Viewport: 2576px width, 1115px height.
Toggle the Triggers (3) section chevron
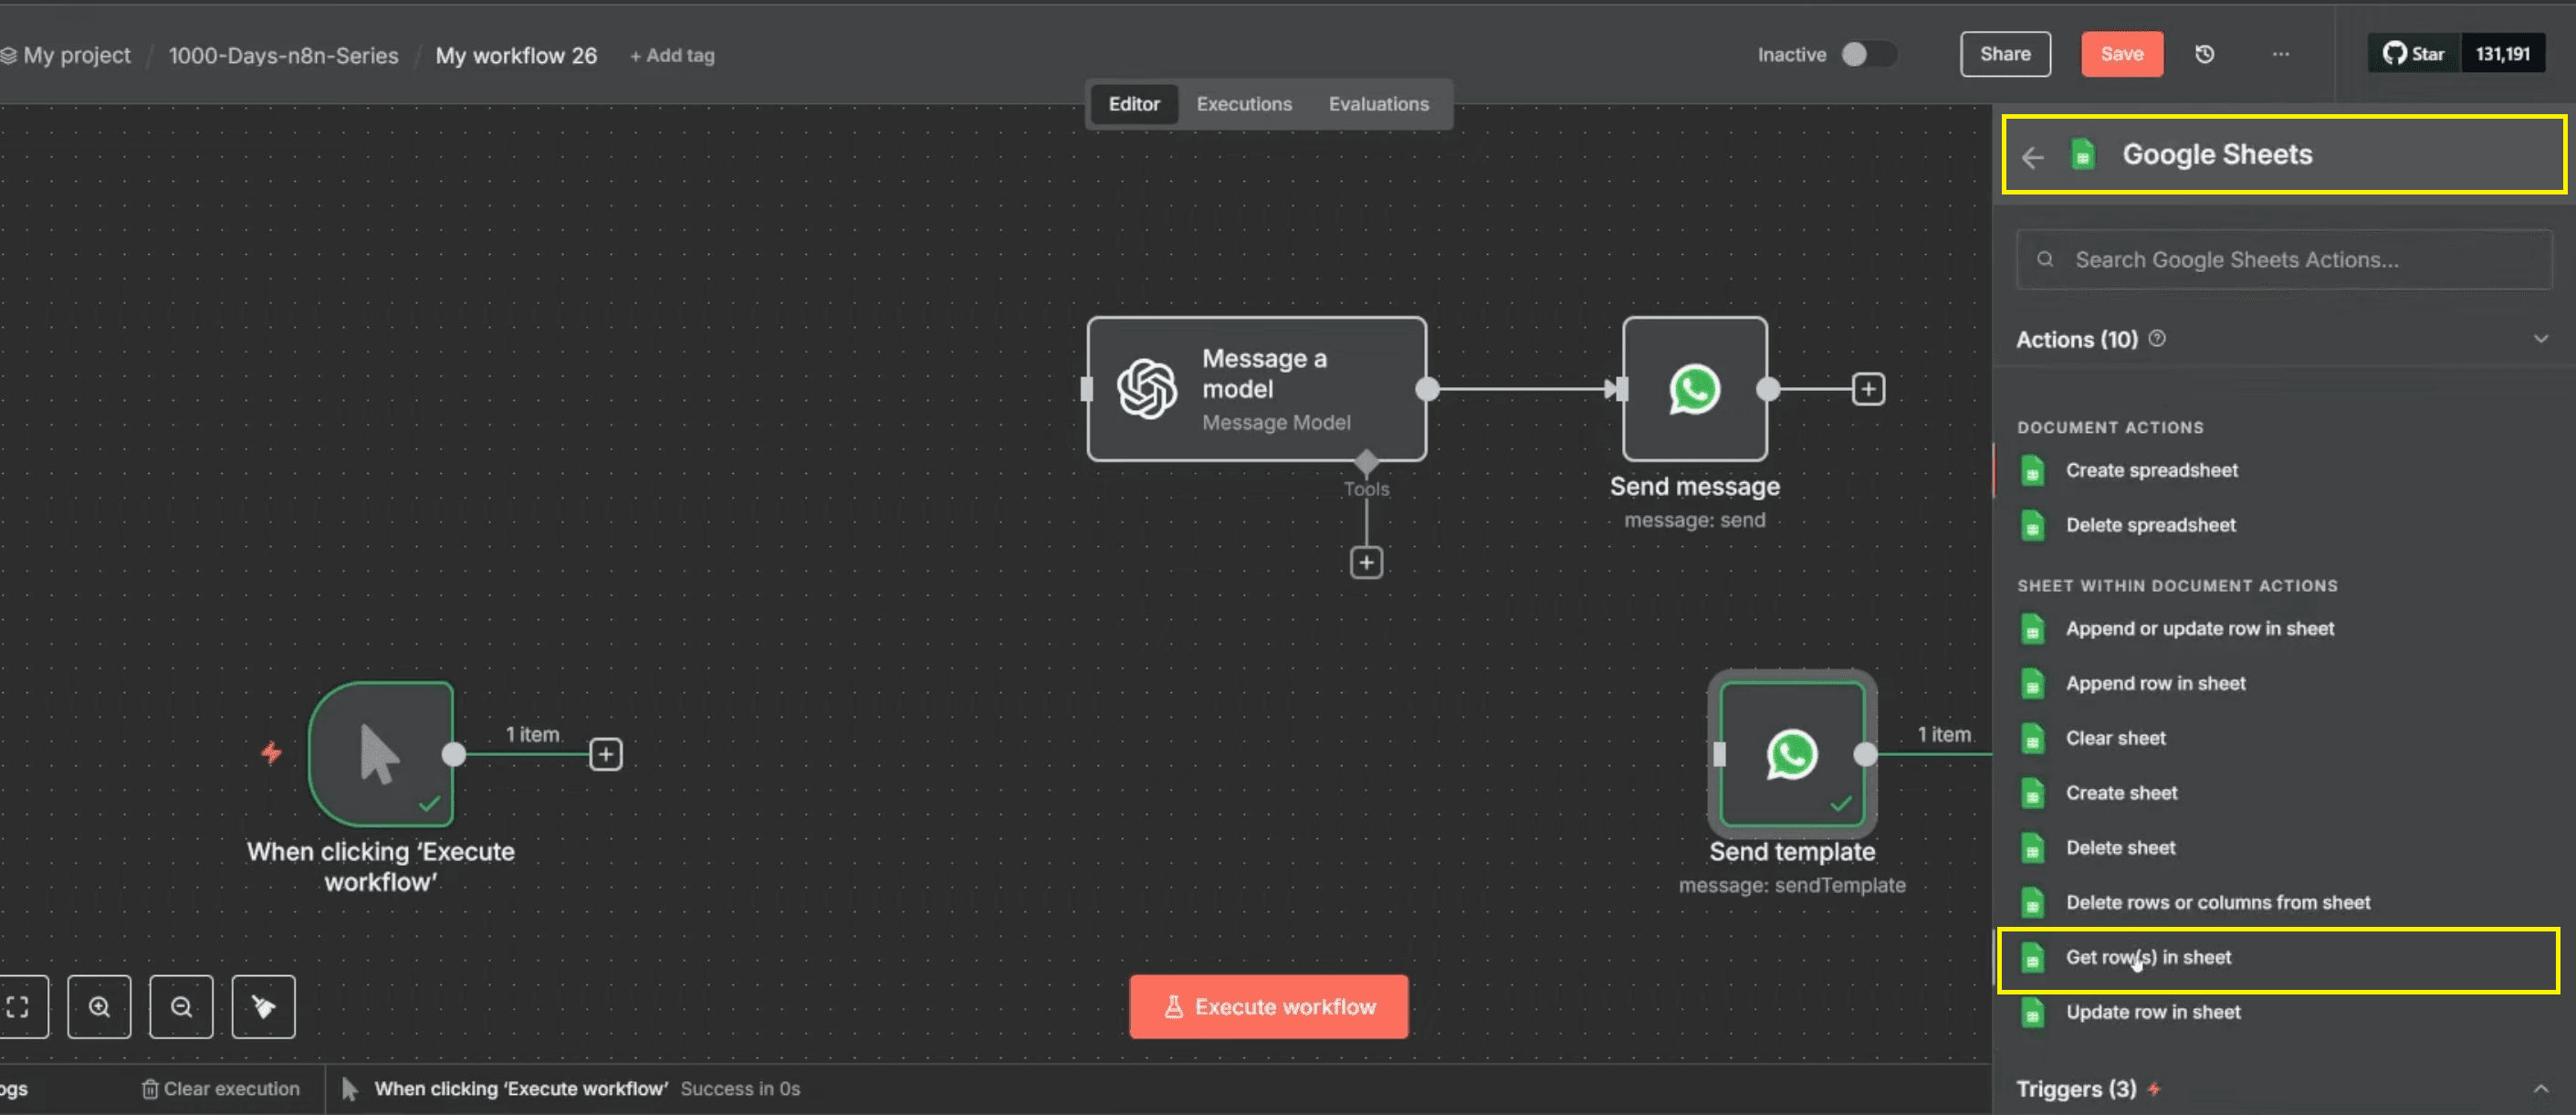(x=2540, y=1088)
